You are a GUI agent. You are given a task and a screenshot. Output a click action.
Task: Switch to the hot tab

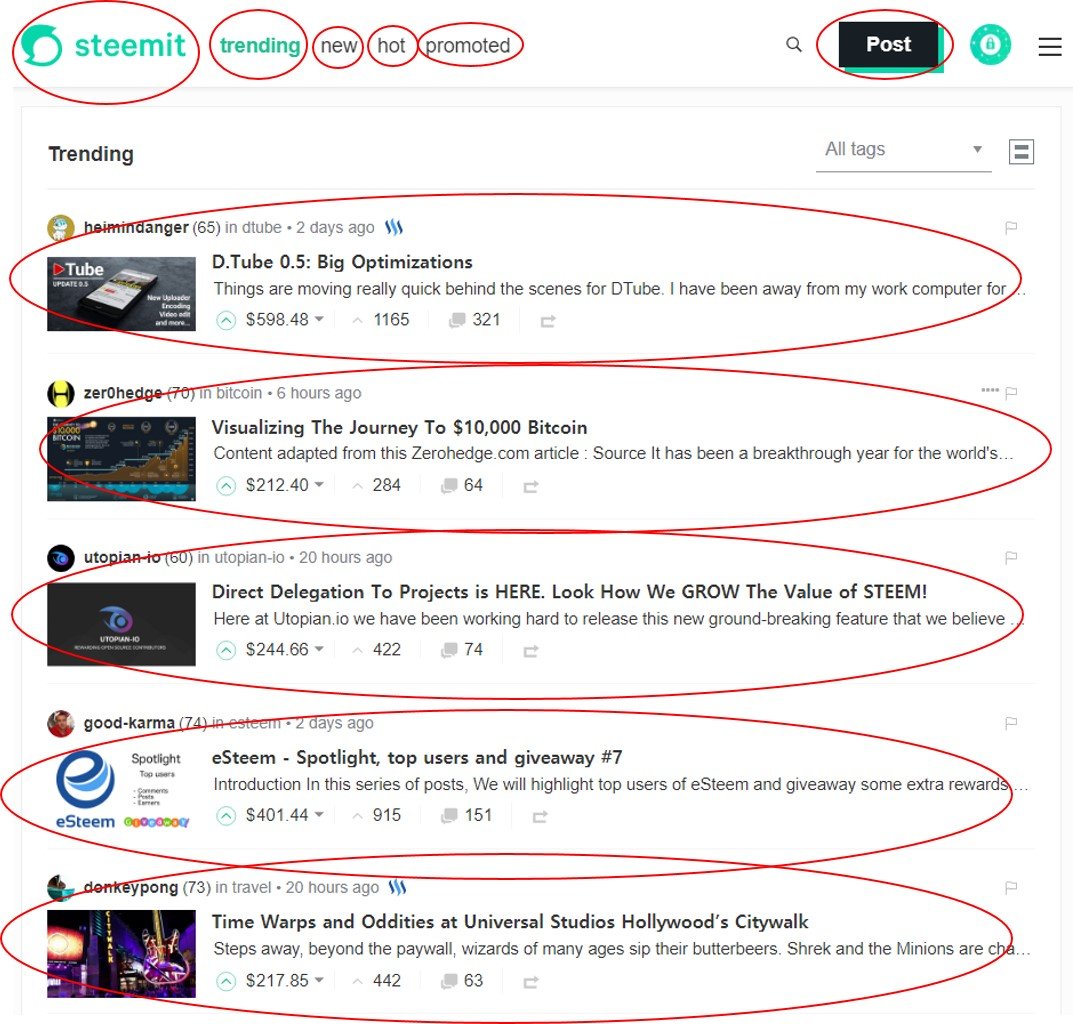pyautogui.click(x=392, y=45)
